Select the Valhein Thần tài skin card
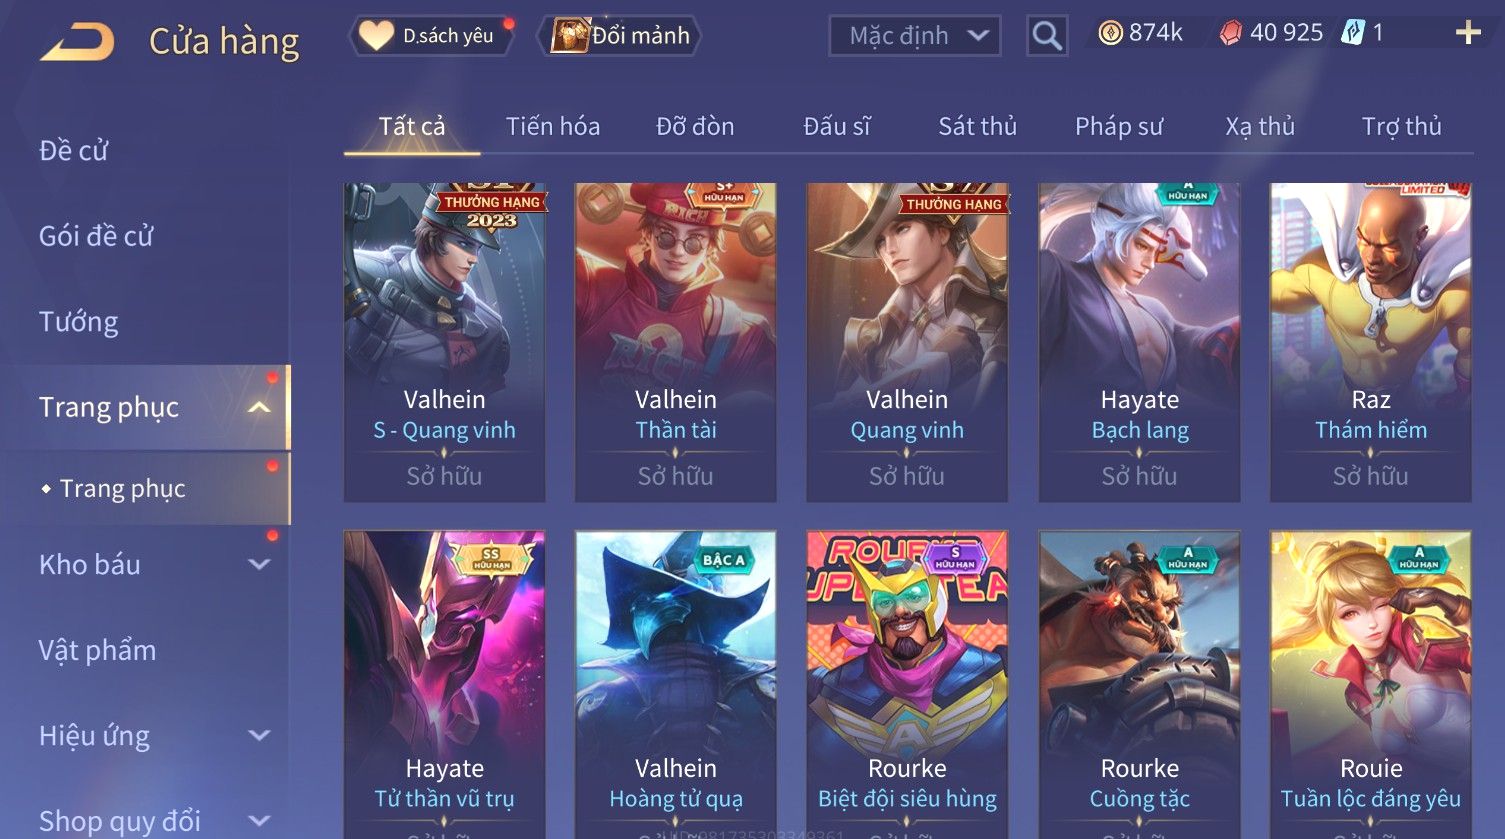This screenshot has width=1505, height=839. [x=675, y=342]
